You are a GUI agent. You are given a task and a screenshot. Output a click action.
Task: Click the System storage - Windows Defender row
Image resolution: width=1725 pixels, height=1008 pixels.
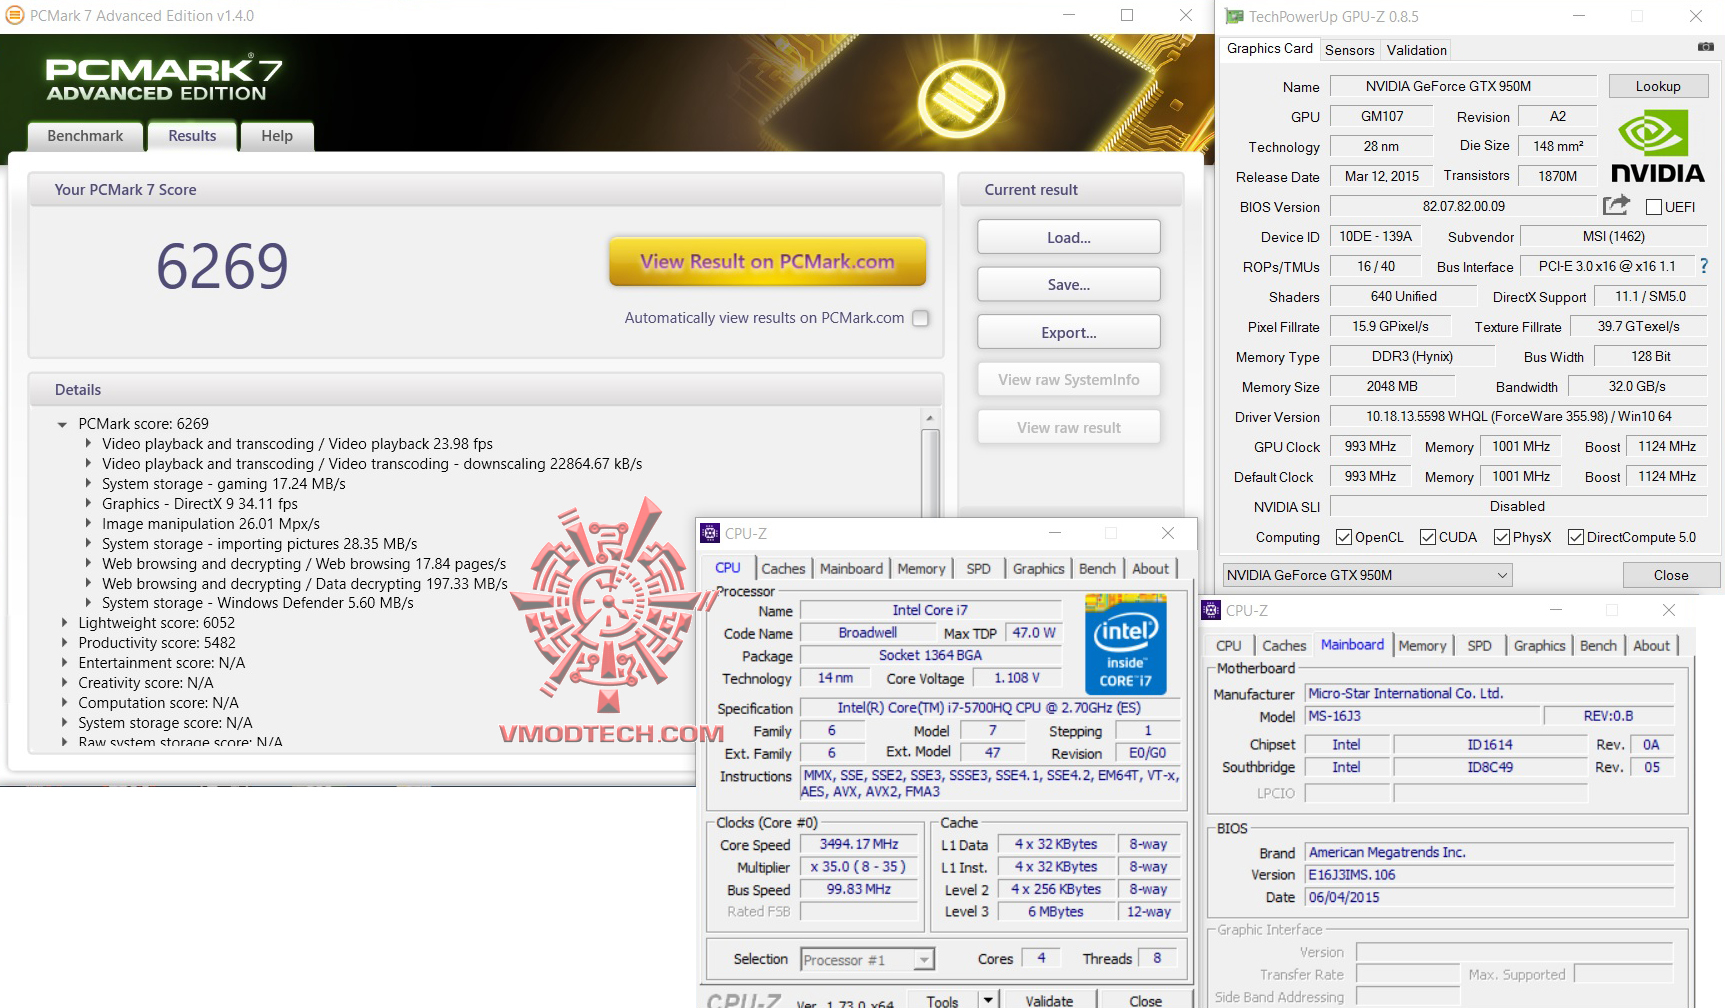point(258,603)
